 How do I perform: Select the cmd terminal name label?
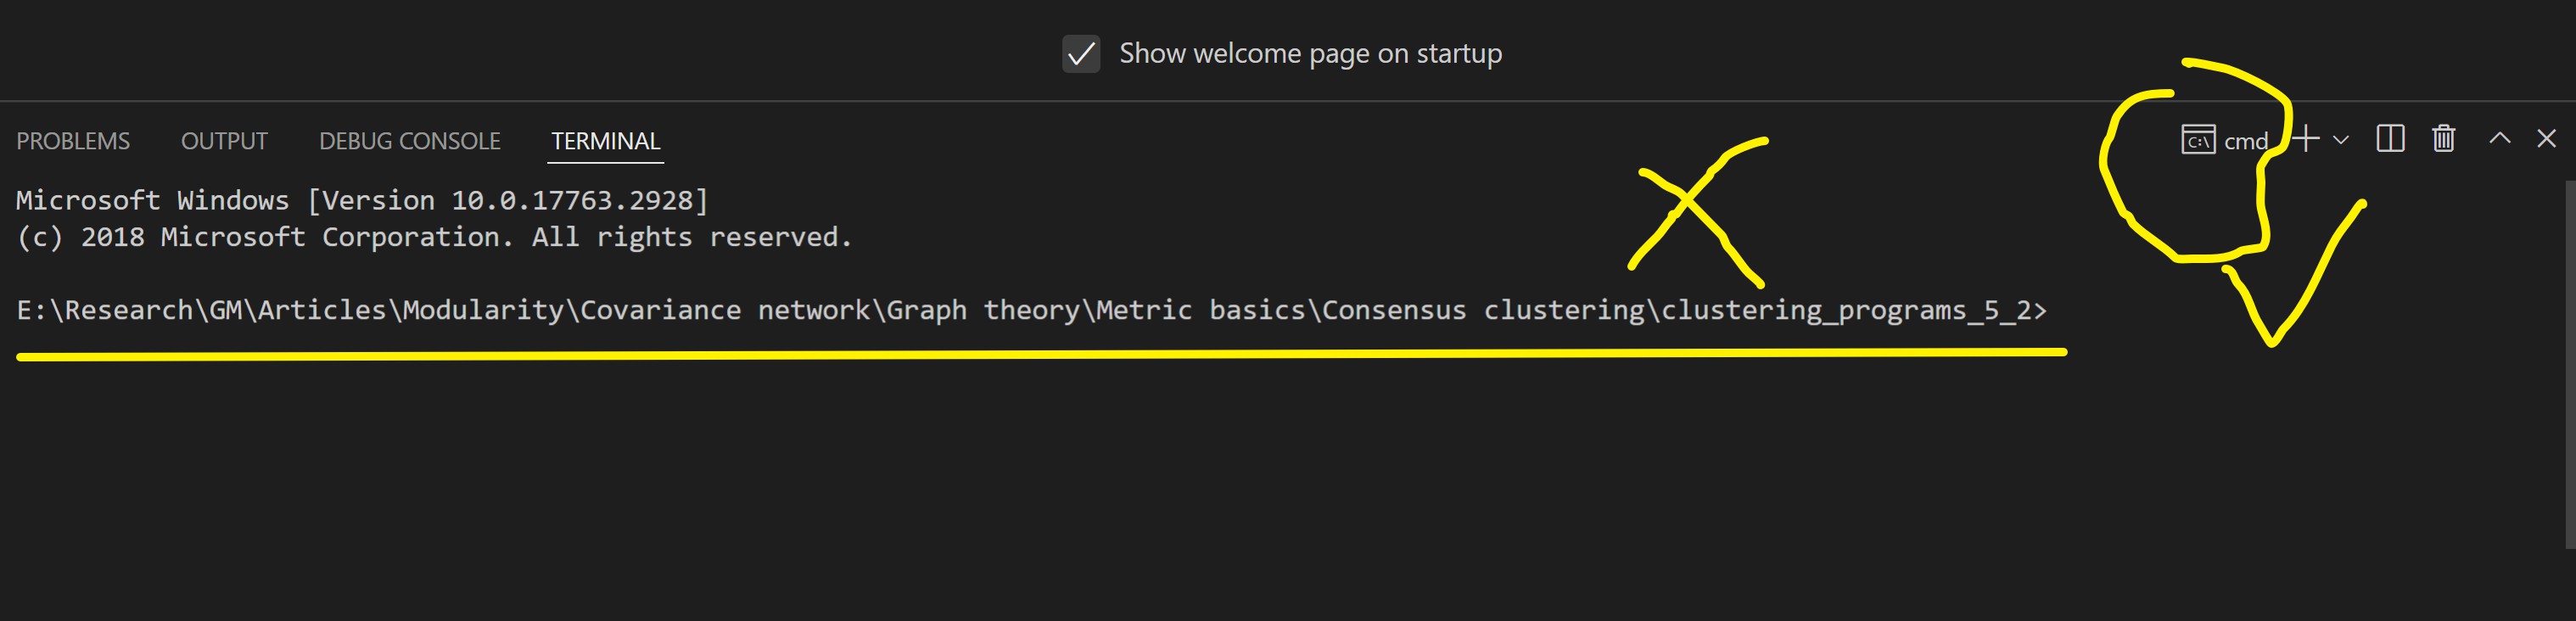click(2245, 142)
